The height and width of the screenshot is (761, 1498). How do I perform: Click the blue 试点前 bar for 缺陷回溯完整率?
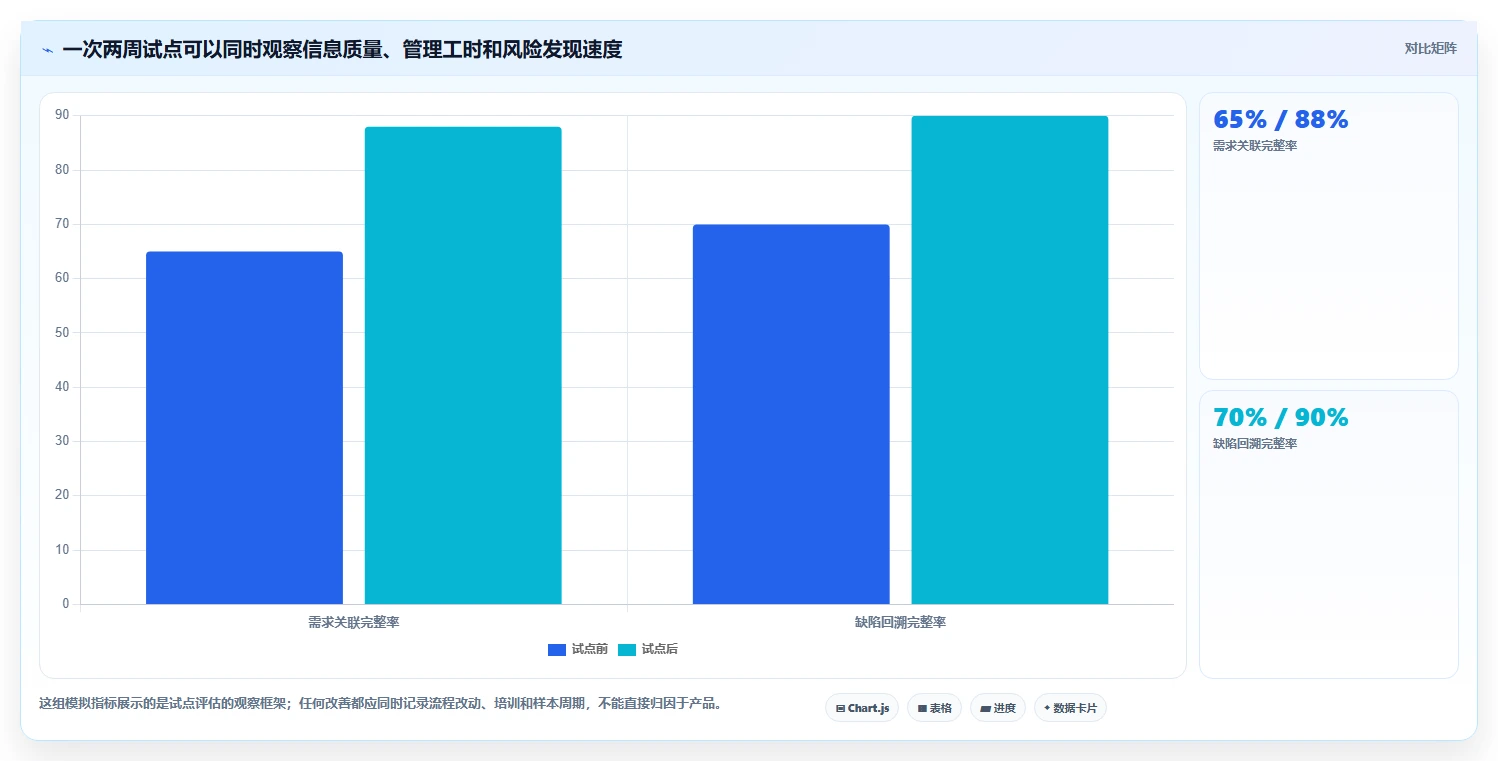[x=791, y=414]
